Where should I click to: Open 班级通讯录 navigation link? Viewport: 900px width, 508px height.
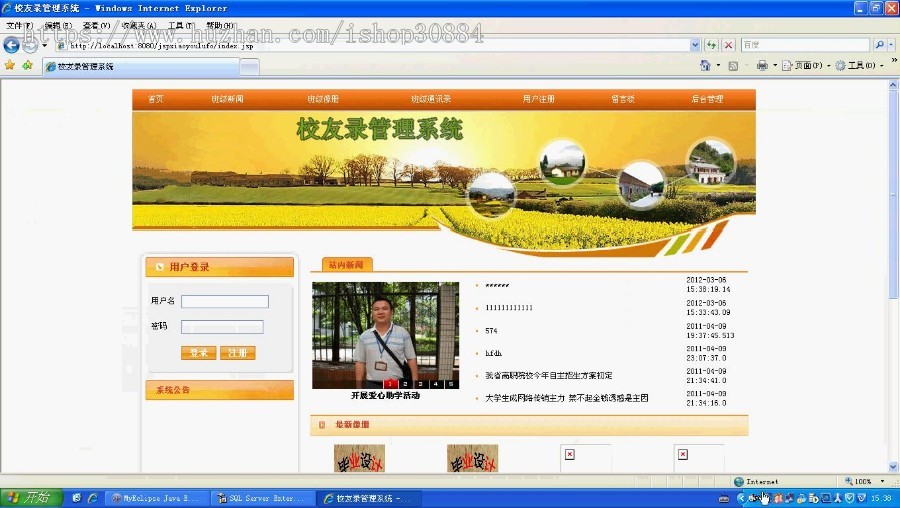pos(431,99)
